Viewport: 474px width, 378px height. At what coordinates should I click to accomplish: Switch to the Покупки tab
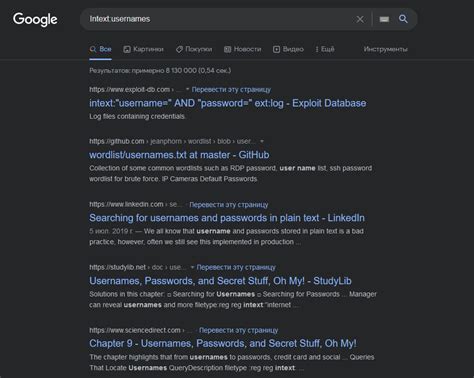[x=194, y=49]
